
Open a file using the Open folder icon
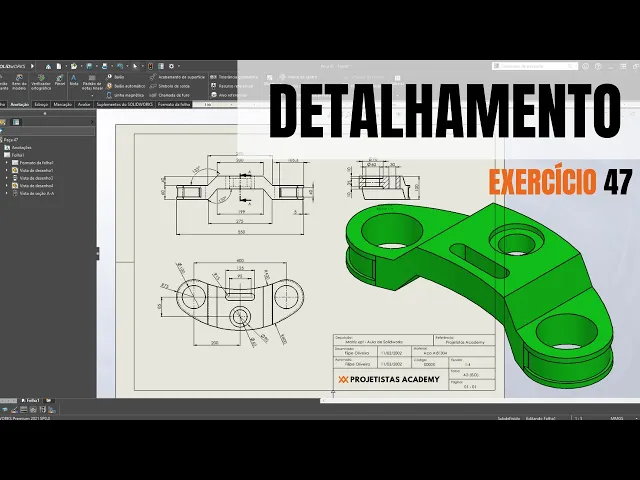74,66
